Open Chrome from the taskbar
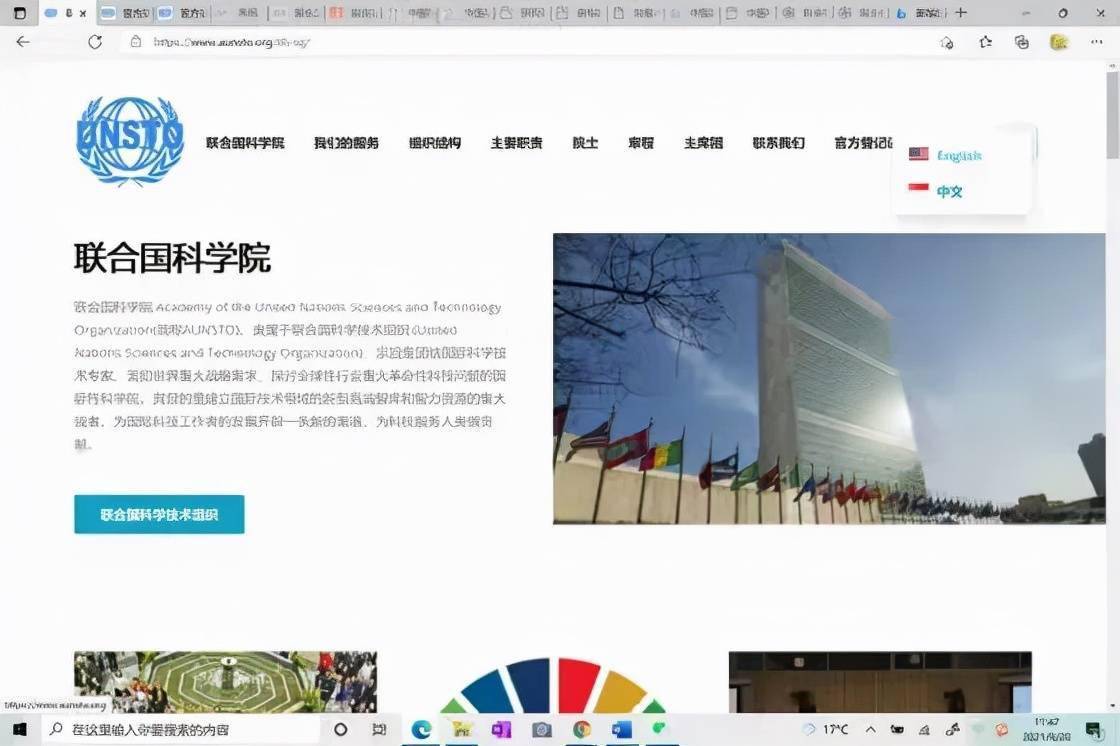This screenshot has width=1120, height=746. (x=581, y=730)
